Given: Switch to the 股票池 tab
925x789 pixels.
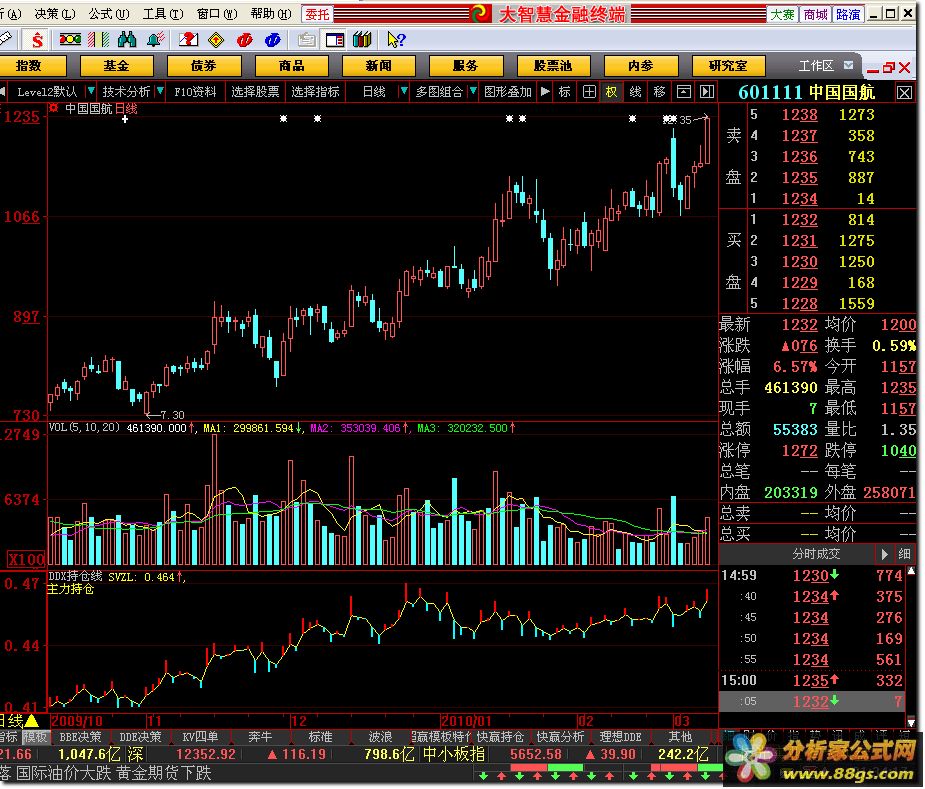Looking at the screenshot, I should click(553, 66).
